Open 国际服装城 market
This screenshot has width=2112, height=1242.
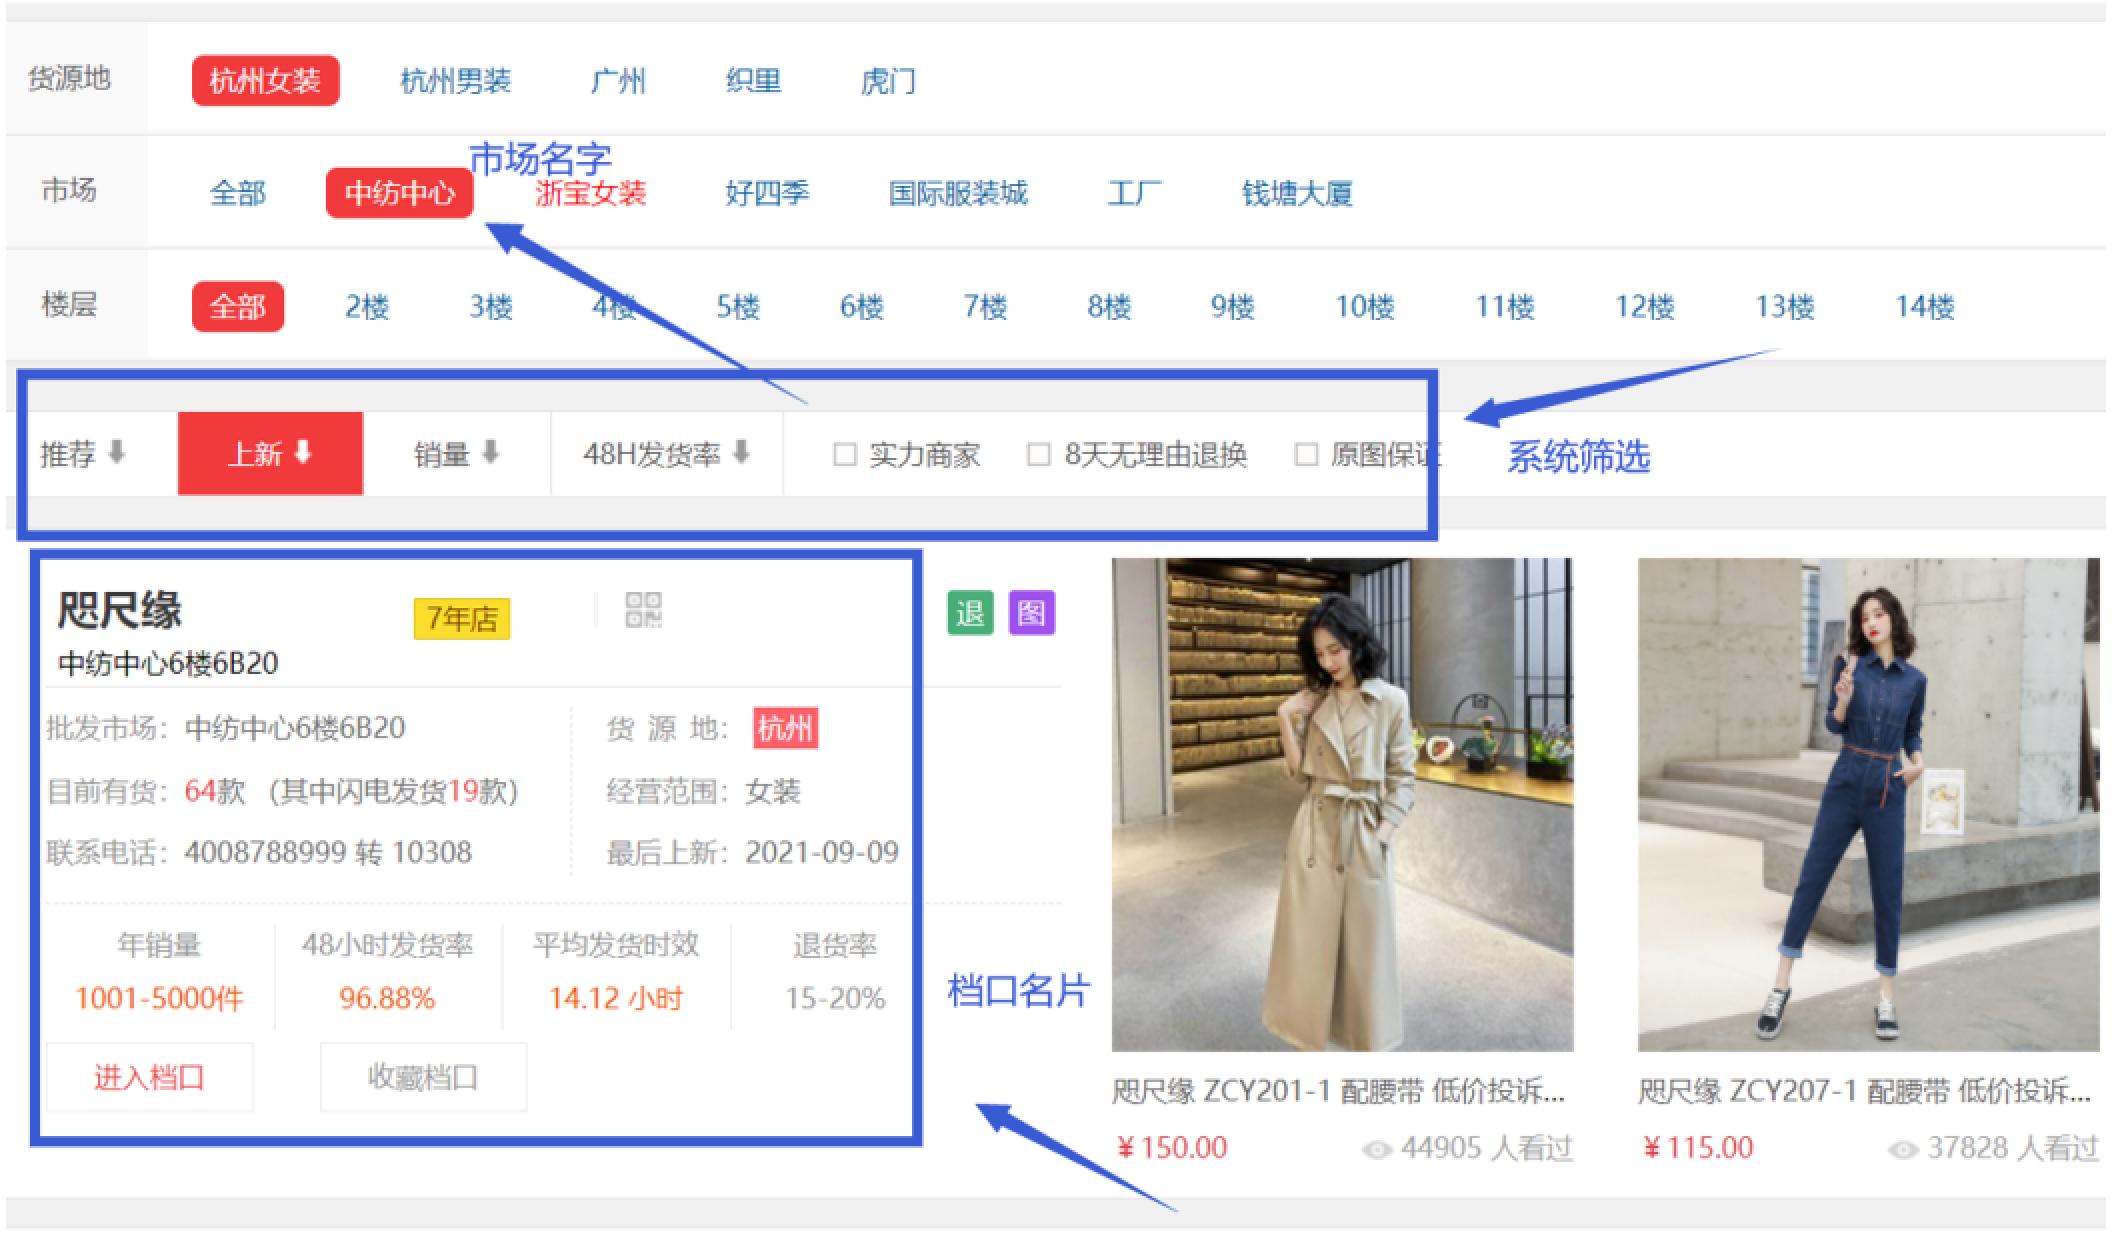[958, 193]
